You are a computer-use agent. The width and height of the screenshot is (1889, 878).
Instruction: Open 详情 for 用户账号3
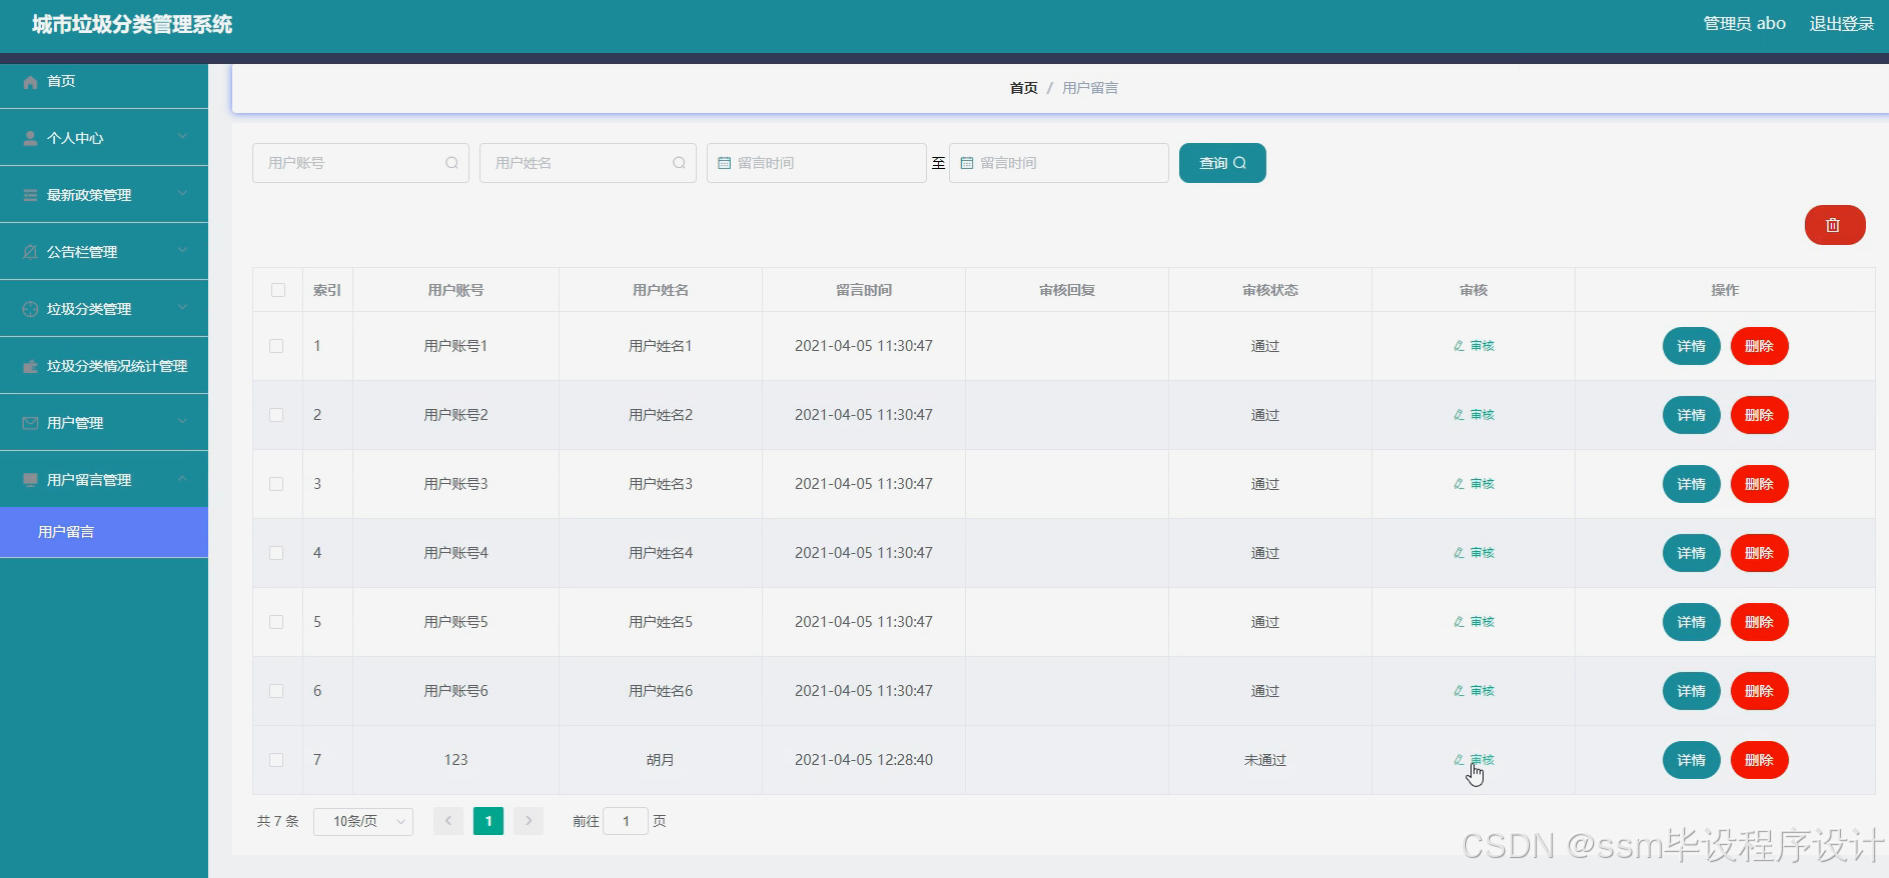point(1691,484)
